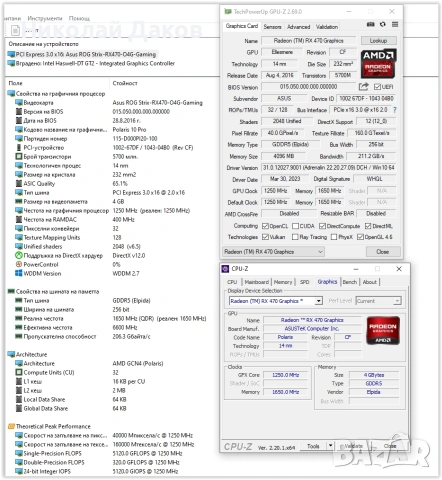
Task: Open Display Device Selection dropdown
Action: (x=276, y=301)
